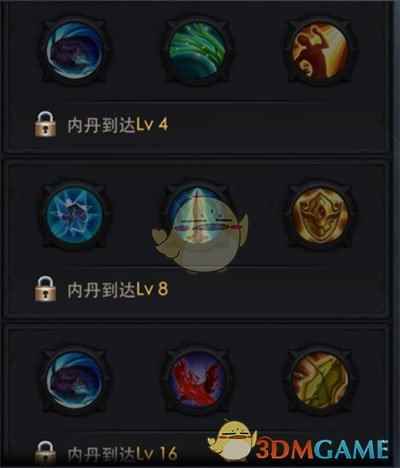Click the 3DMGAME watermark logo text
This screenshot has width=400, height=468.
(x=322, y=449)
